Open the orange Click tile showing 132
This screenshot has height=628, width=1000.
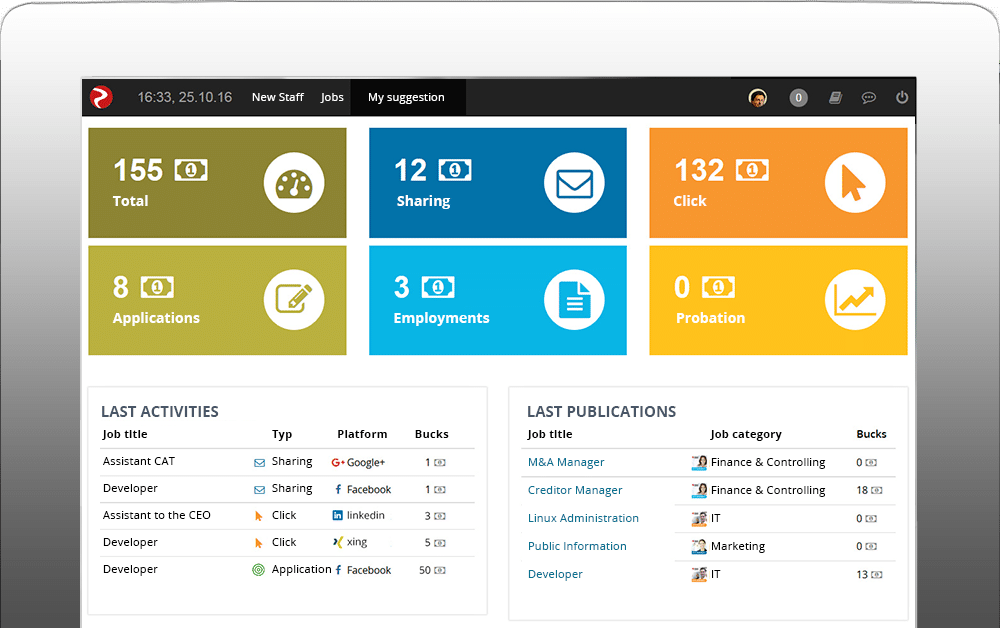click(x=778, y=183)
